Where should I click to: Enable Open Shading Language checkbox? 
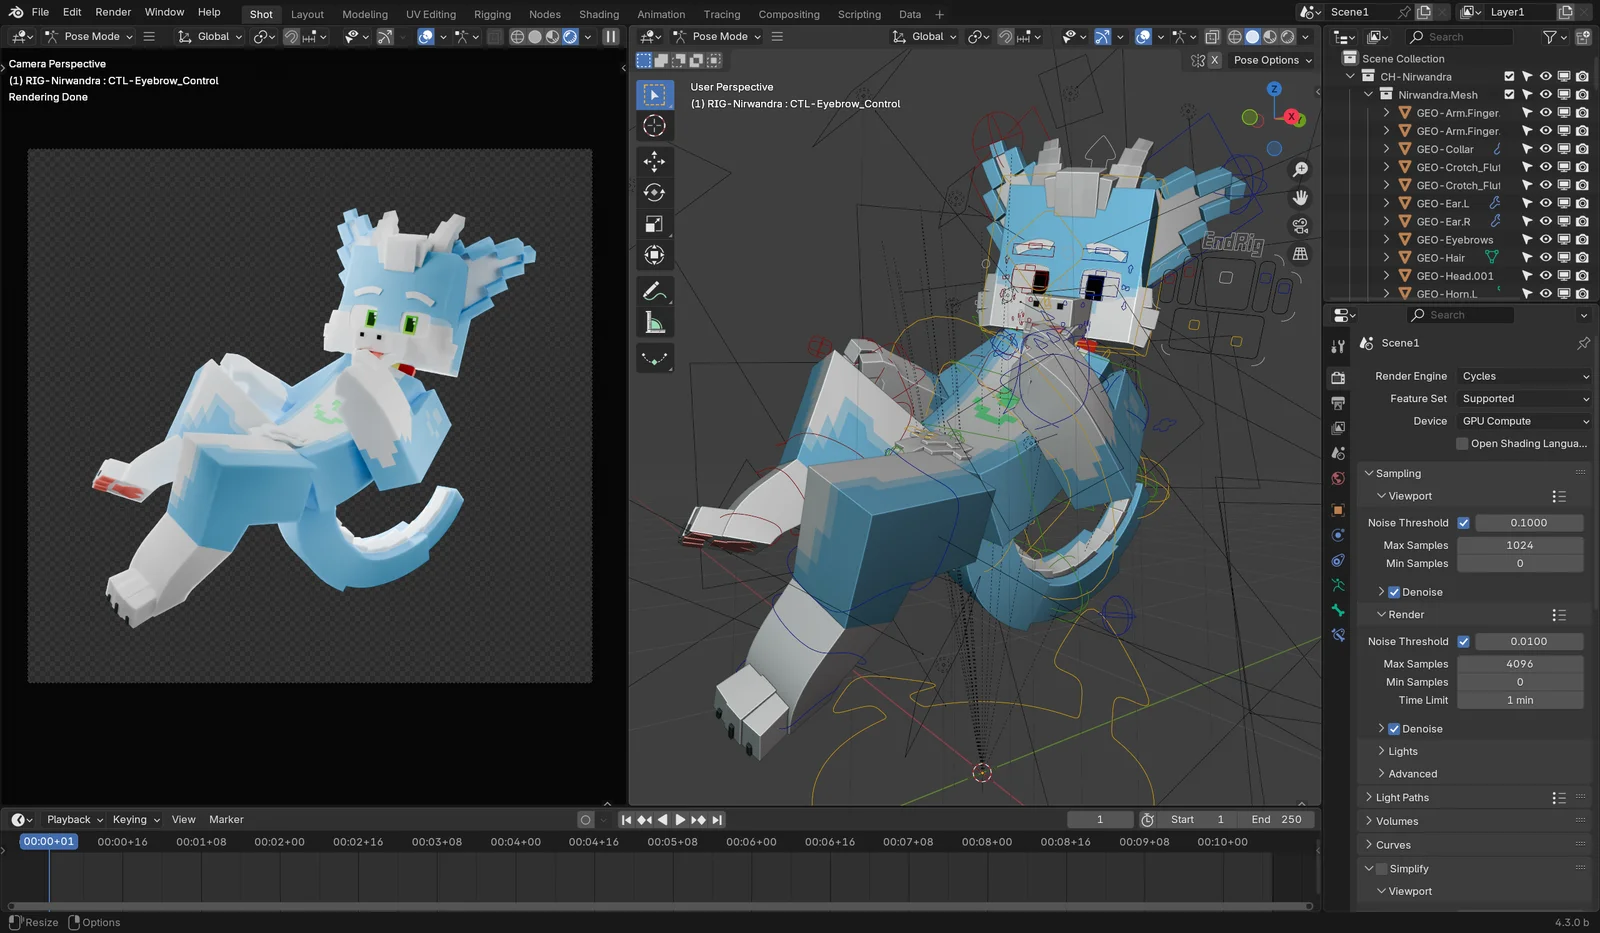1462,444
